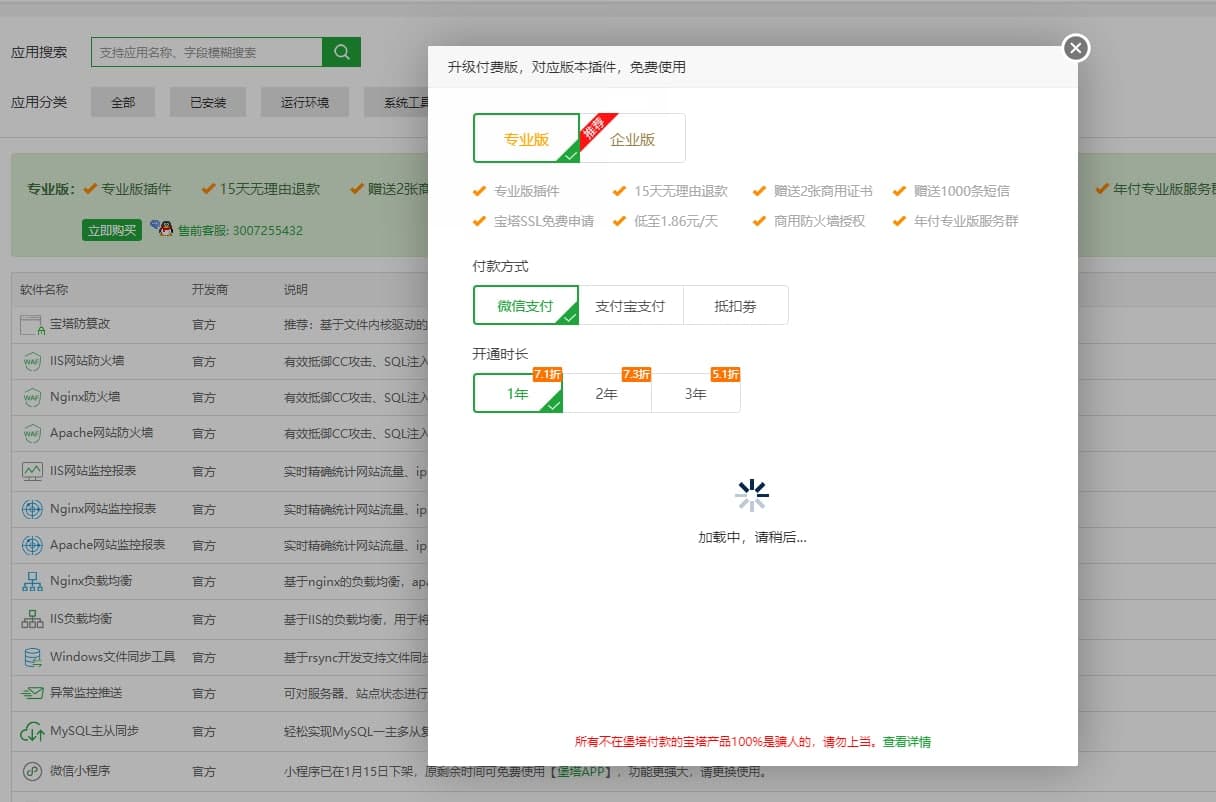Image resolution: width=1216 pixels, height=802 pixels.
Task: Click the 宝塔防篡改 row icon
Action: (x=32, y=324)
